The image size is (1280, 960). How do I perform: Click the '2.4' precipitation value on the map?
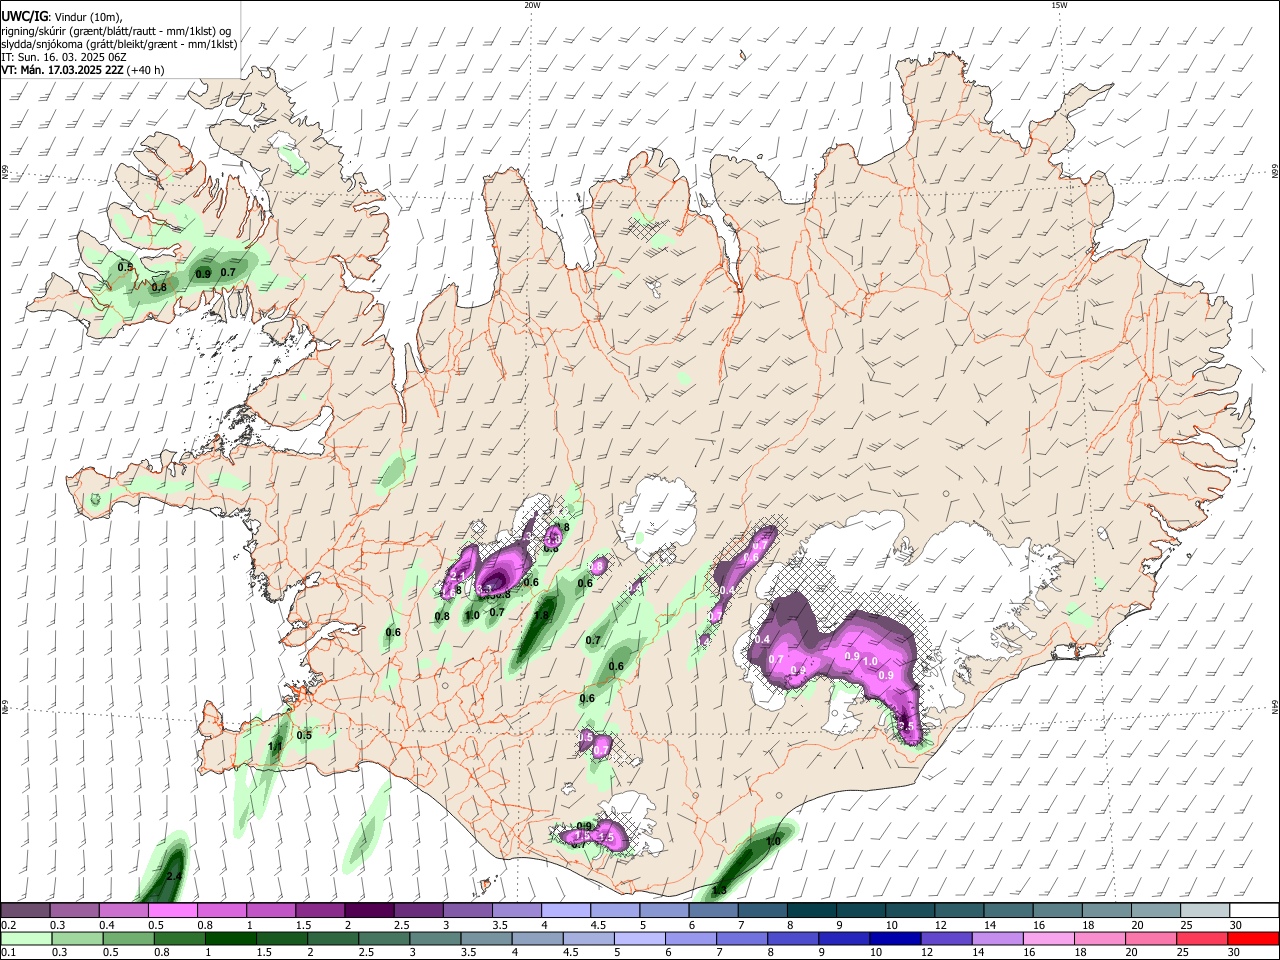pos(174,877)
